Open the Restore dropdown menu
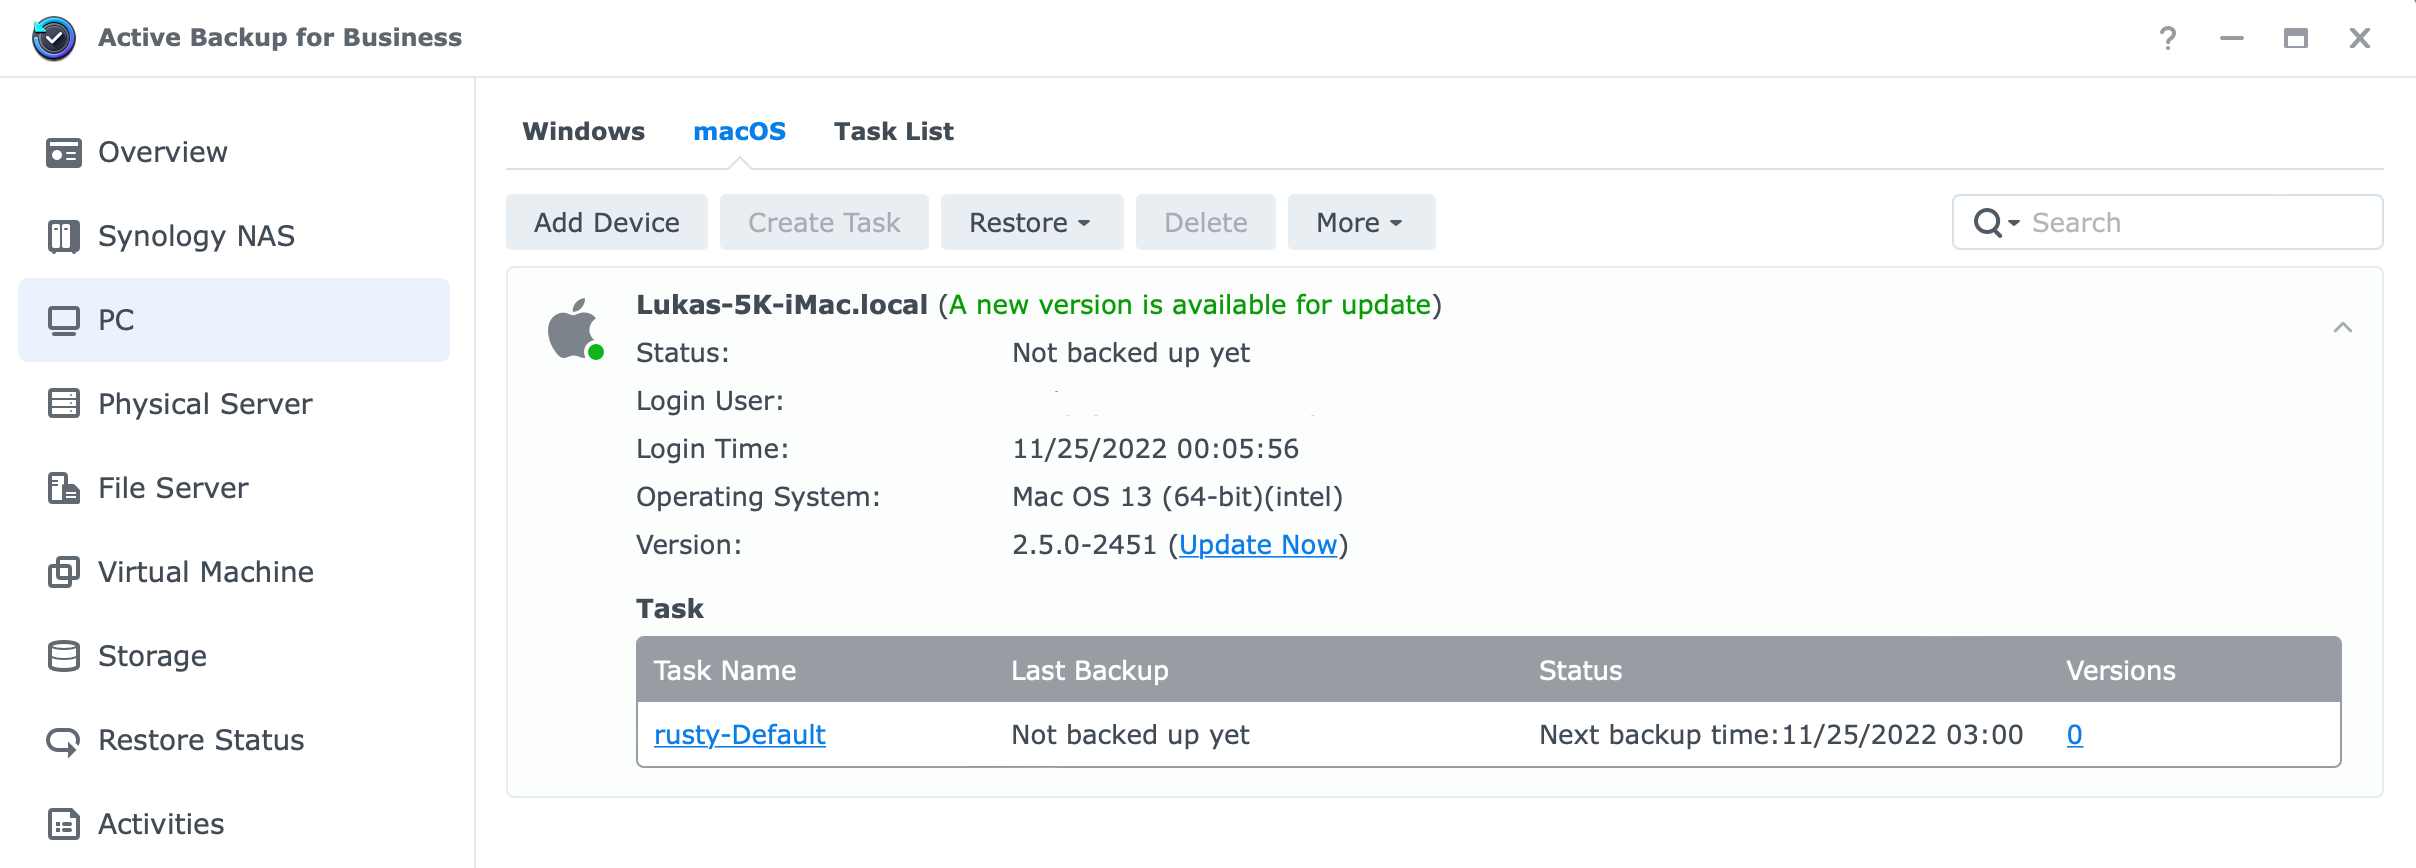This screenshot has width=2416, height=868. (x=1032, y=222)
